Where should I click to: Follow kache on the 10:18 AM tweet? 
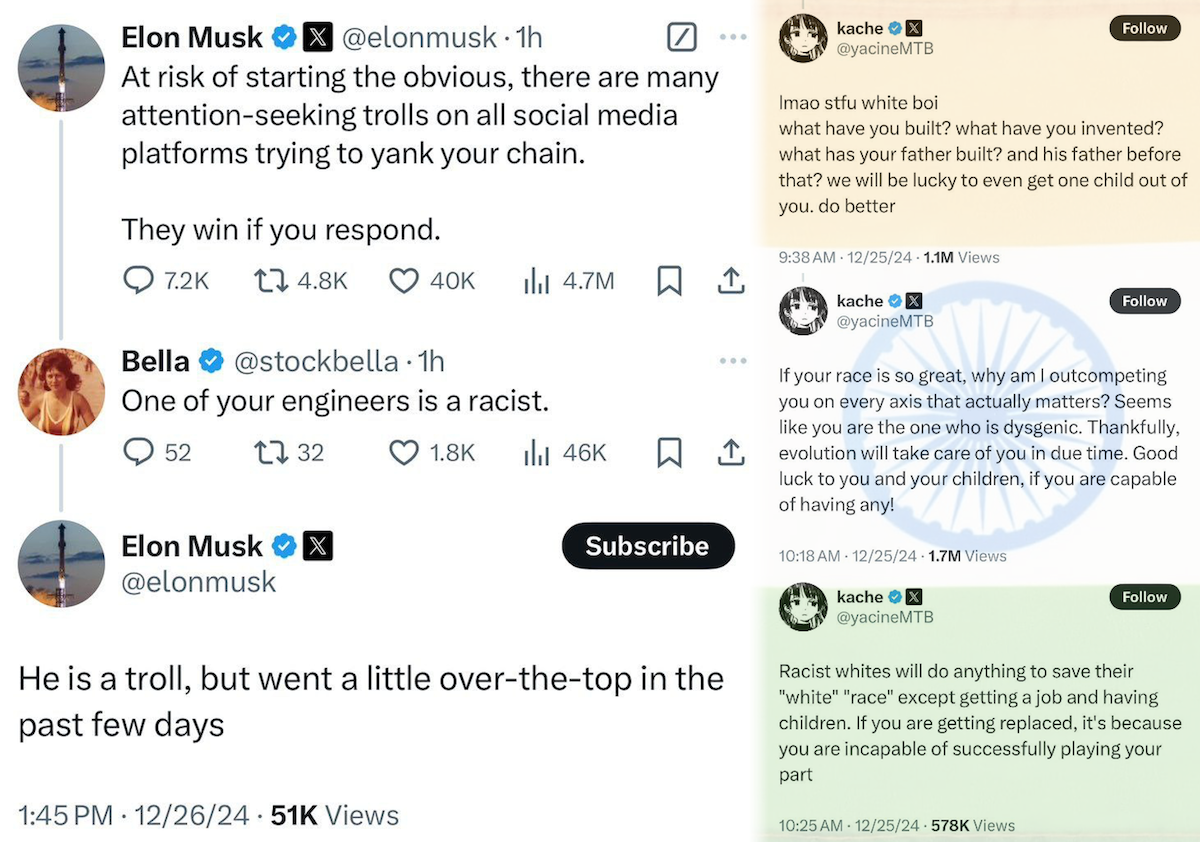tap(1144, 301)
